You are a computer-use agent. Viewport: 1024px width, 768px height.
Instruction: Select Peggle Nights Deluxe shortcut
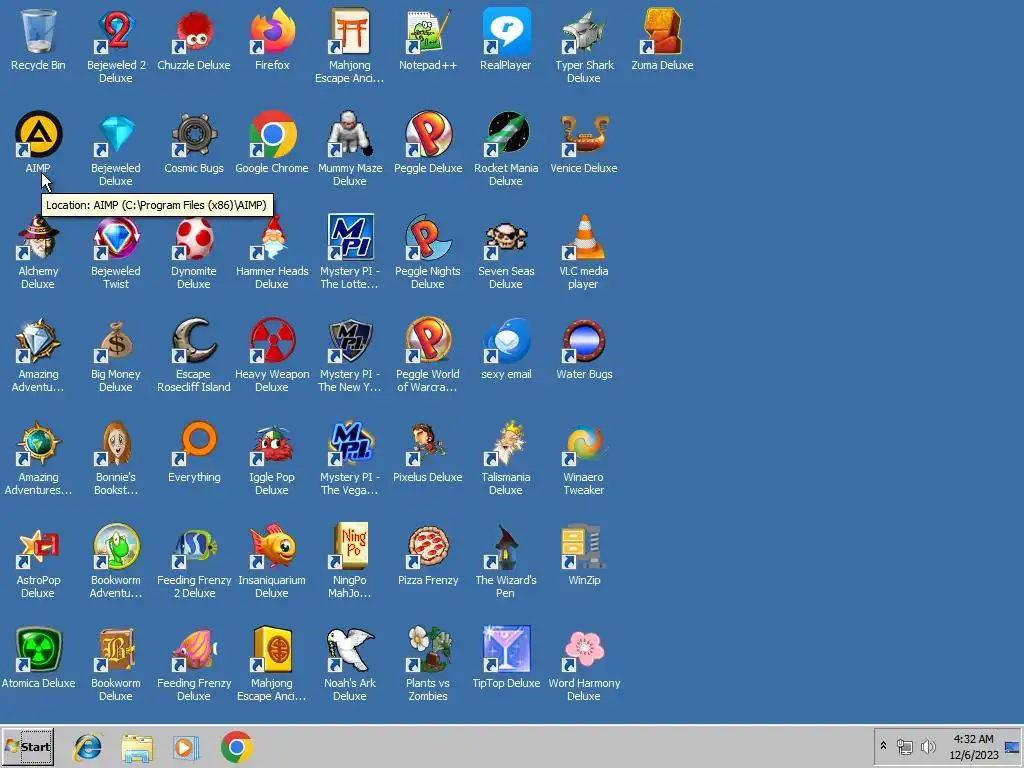pyautogui.click(x=428, y=238)
